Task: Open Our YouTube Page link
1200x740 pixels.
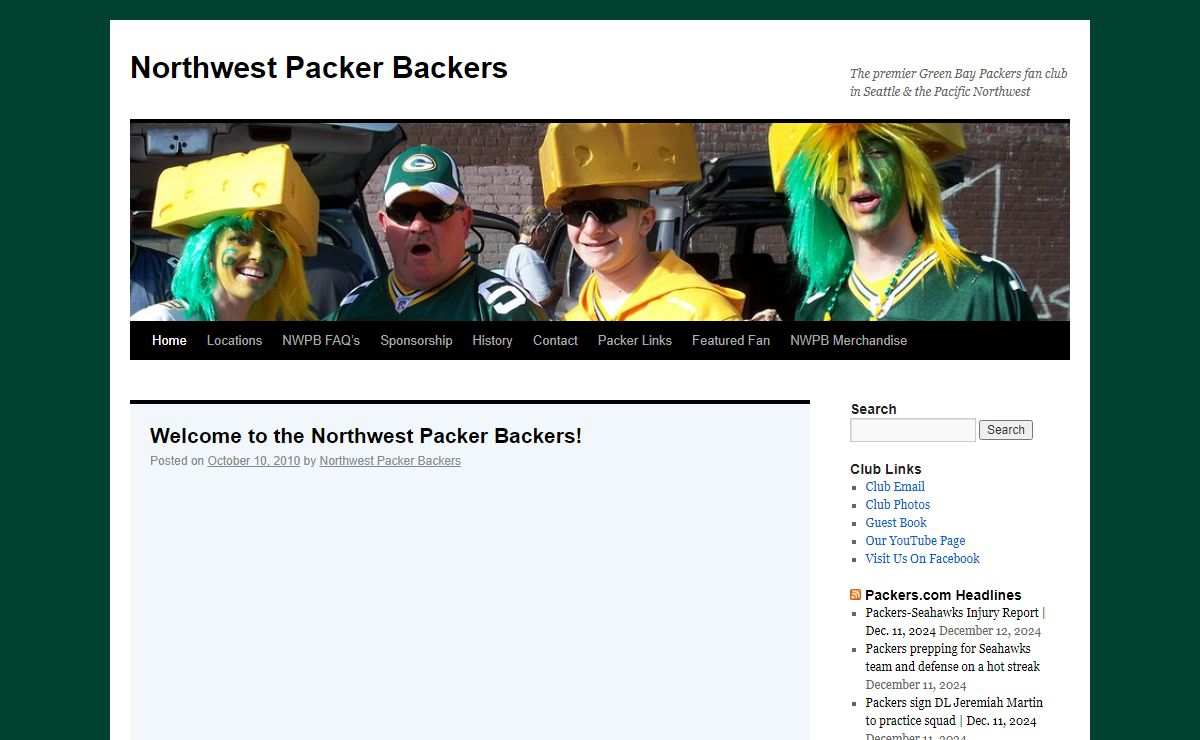Action: click(x=915, y=541)
